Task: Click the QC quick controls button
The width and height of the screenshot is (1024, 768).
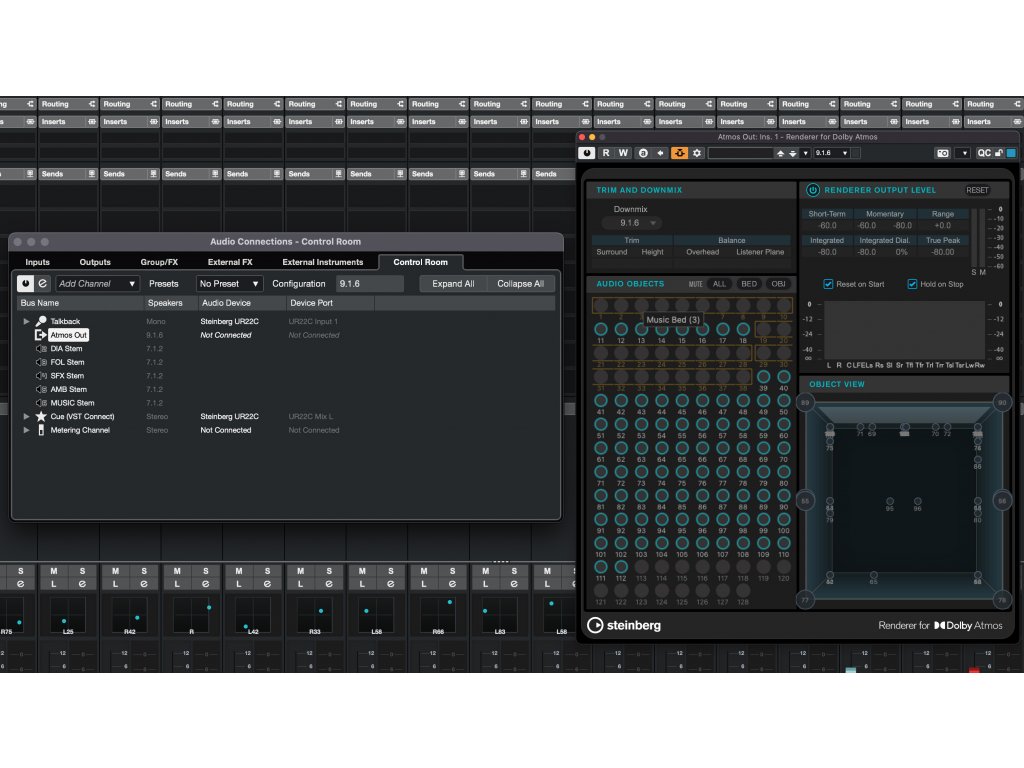Action: pos(984,153)
